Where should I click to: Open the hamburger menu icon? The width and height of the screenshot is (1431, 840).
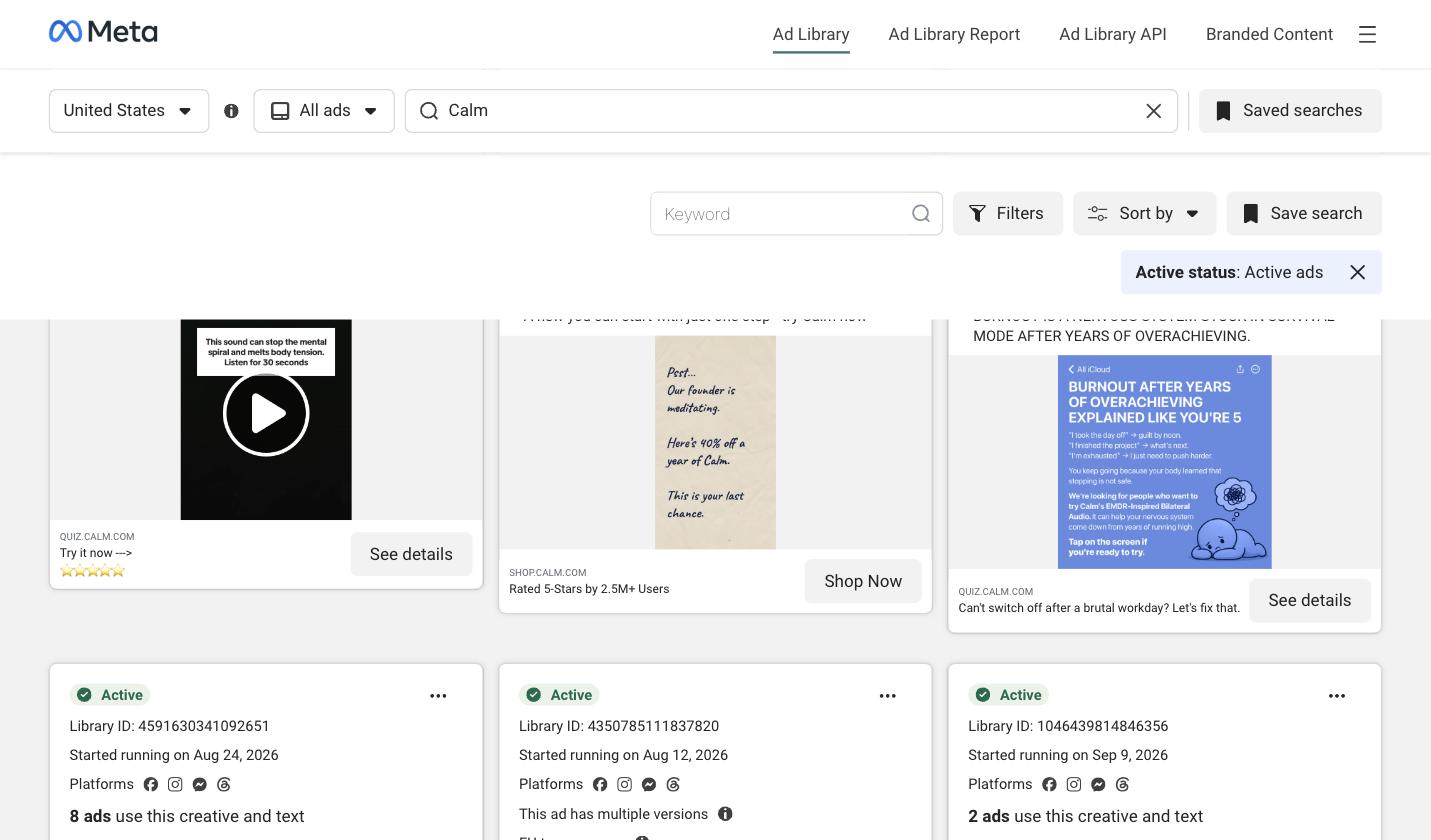click(1367, 34)
